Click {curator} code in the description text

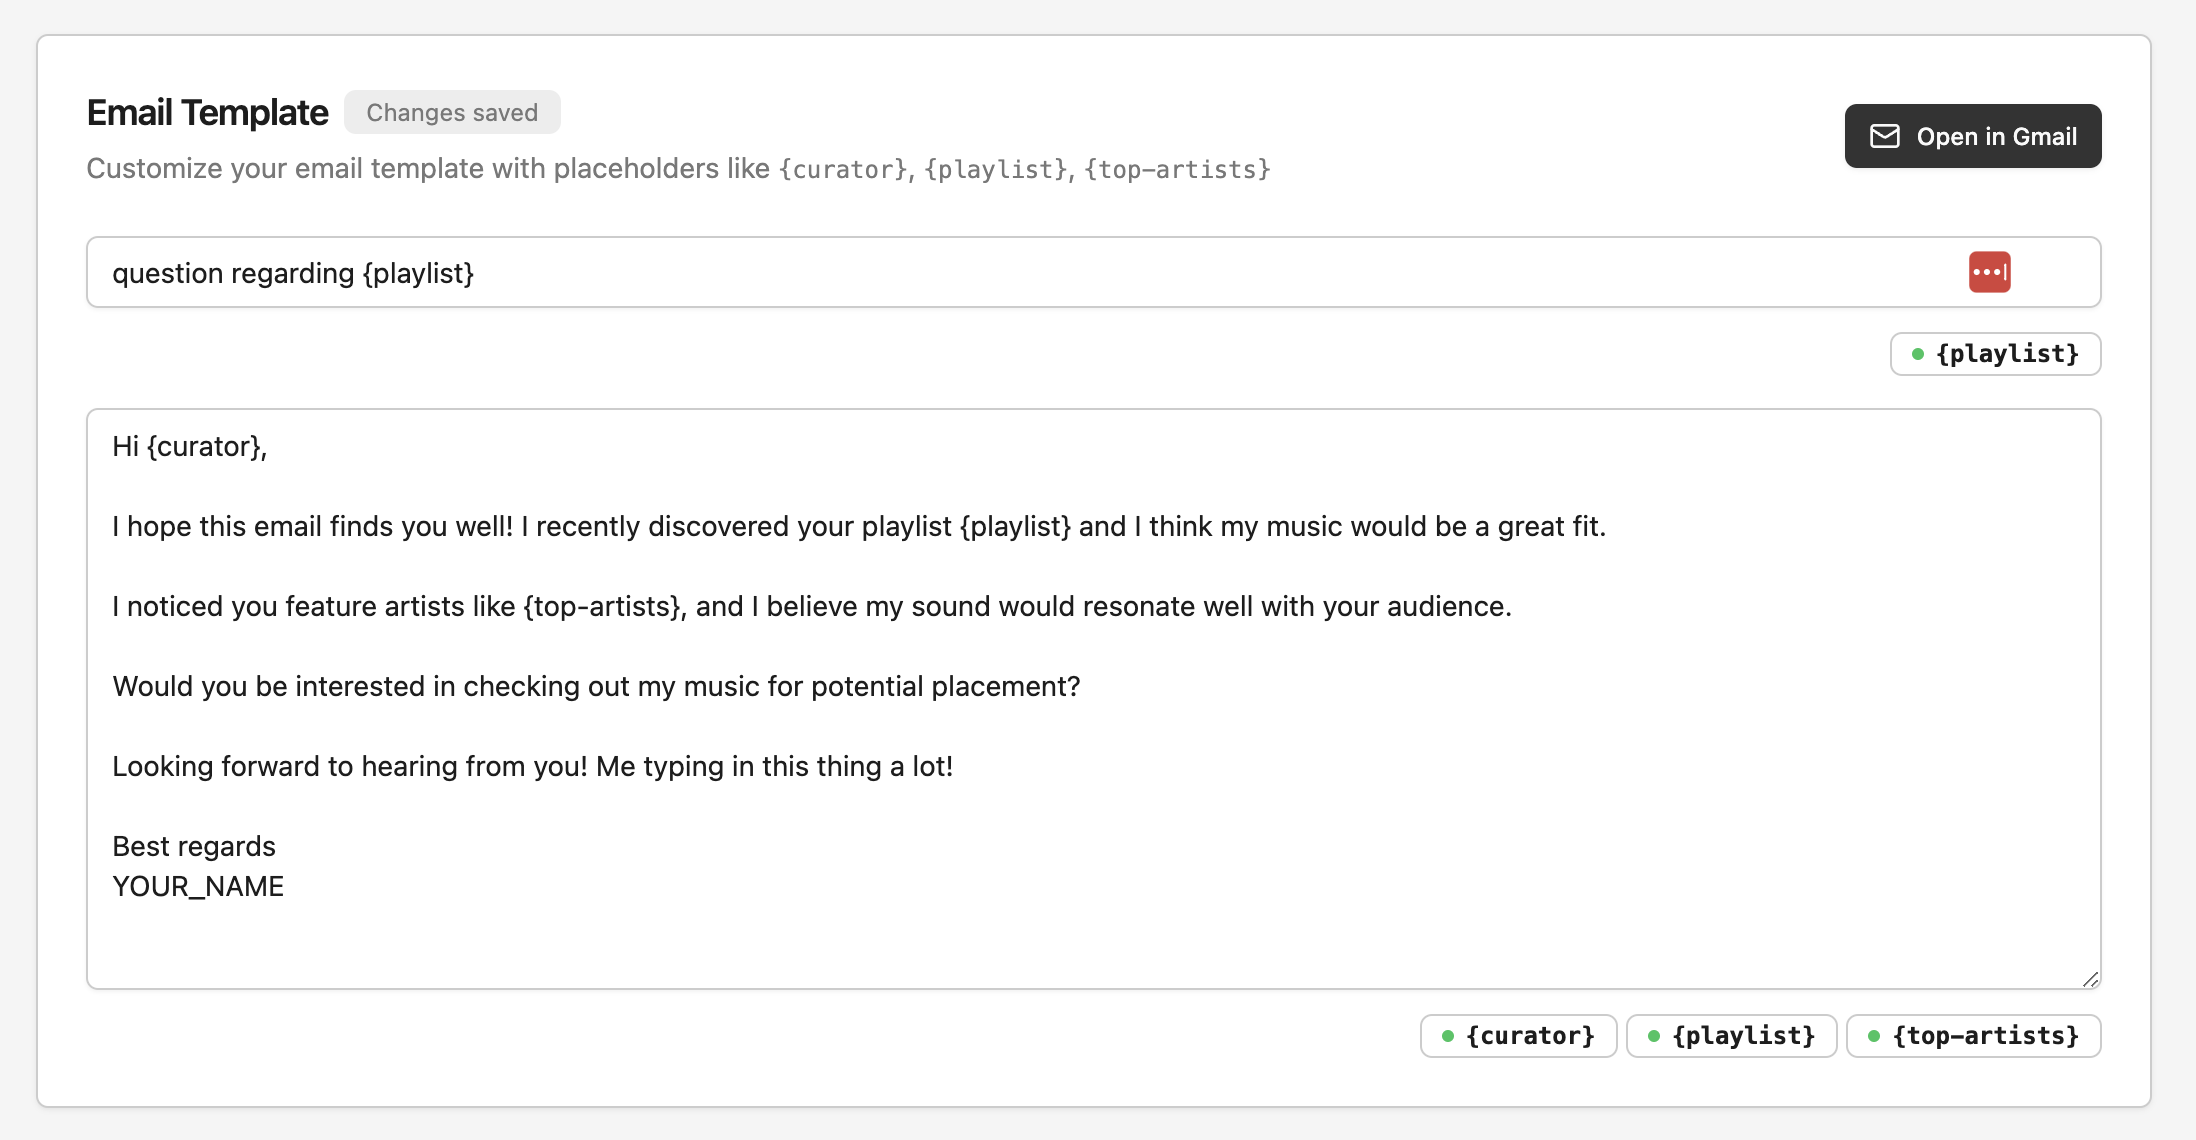(x=843, y=169)
